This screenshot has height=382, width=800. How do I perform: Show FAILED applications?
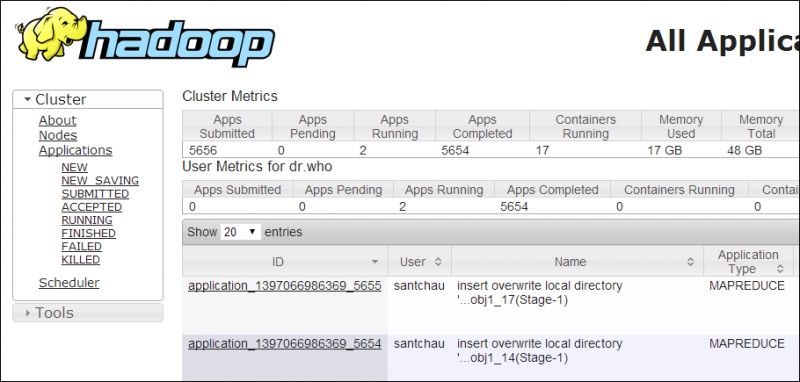[x=82, y=246]
